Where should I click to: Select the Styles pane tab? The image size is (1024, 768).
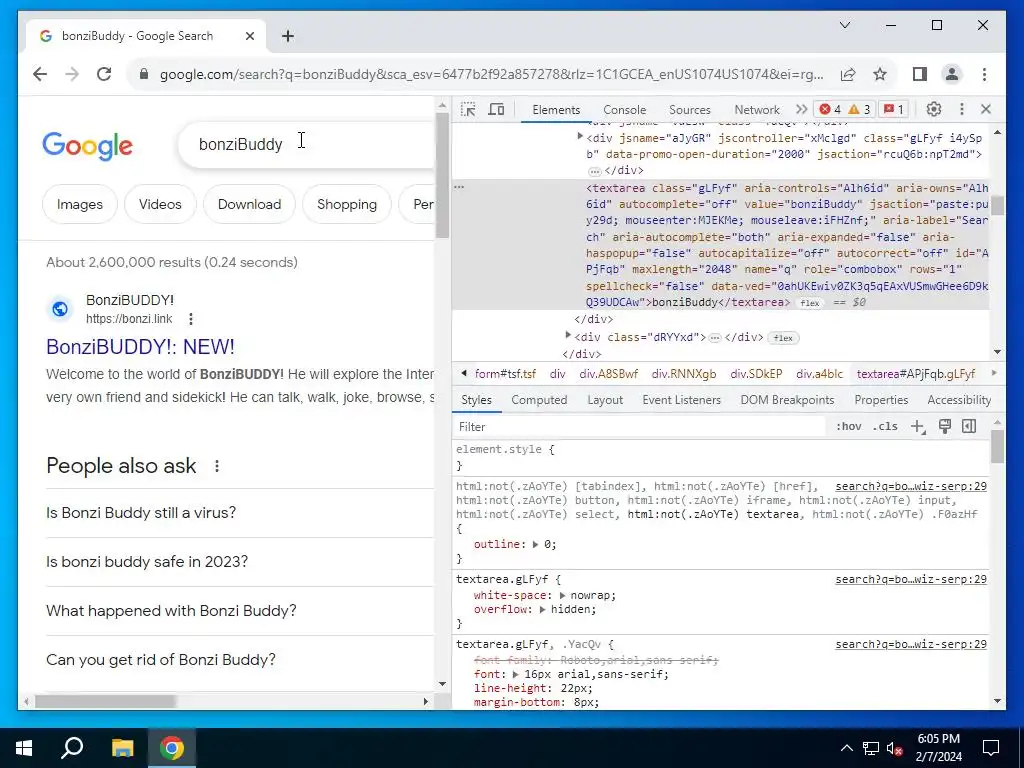(x=476, y=400)
